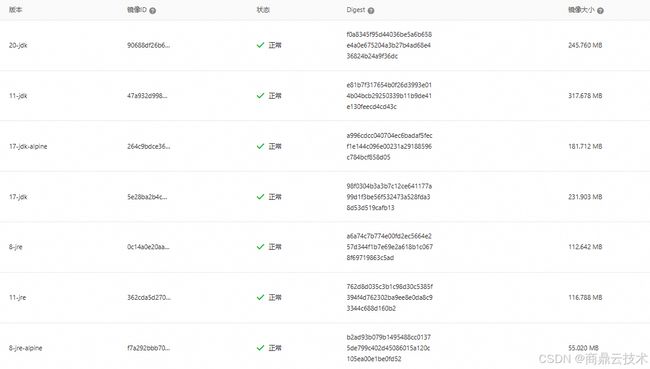Click the digest of the 17-jdk image
Viewport: 650px width, 369px height.
pos(389,197)
